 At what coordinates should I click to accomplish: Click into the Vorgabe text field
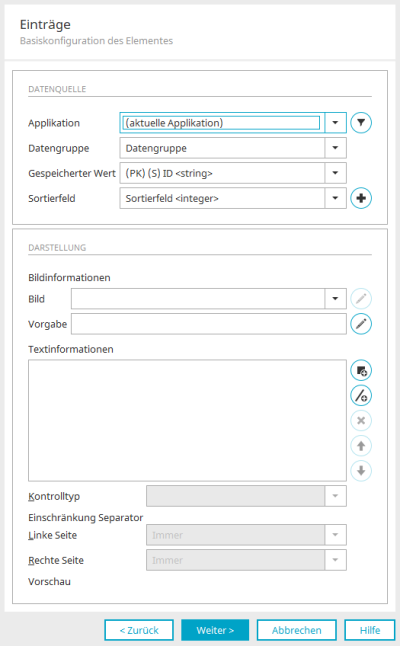[208, 324]
